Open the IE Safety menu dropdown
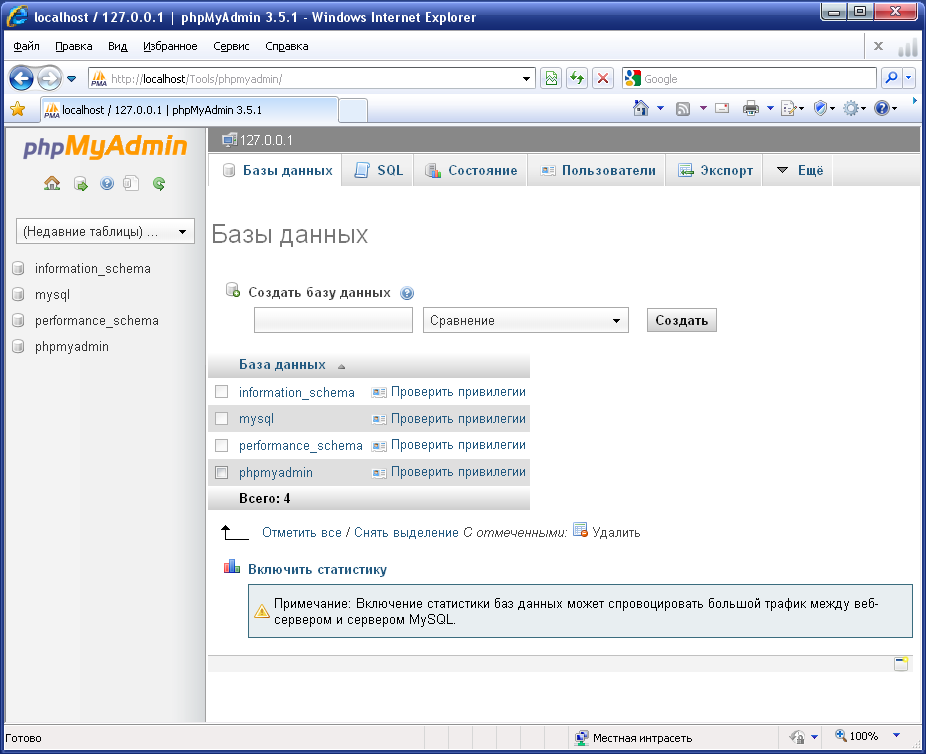The image size is (926, 754). (824, 108)
